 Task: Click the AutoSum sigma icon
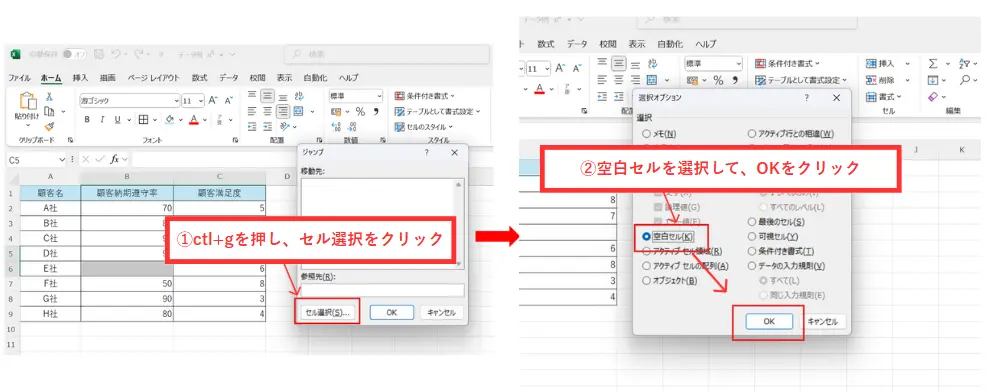click(933, 63)
